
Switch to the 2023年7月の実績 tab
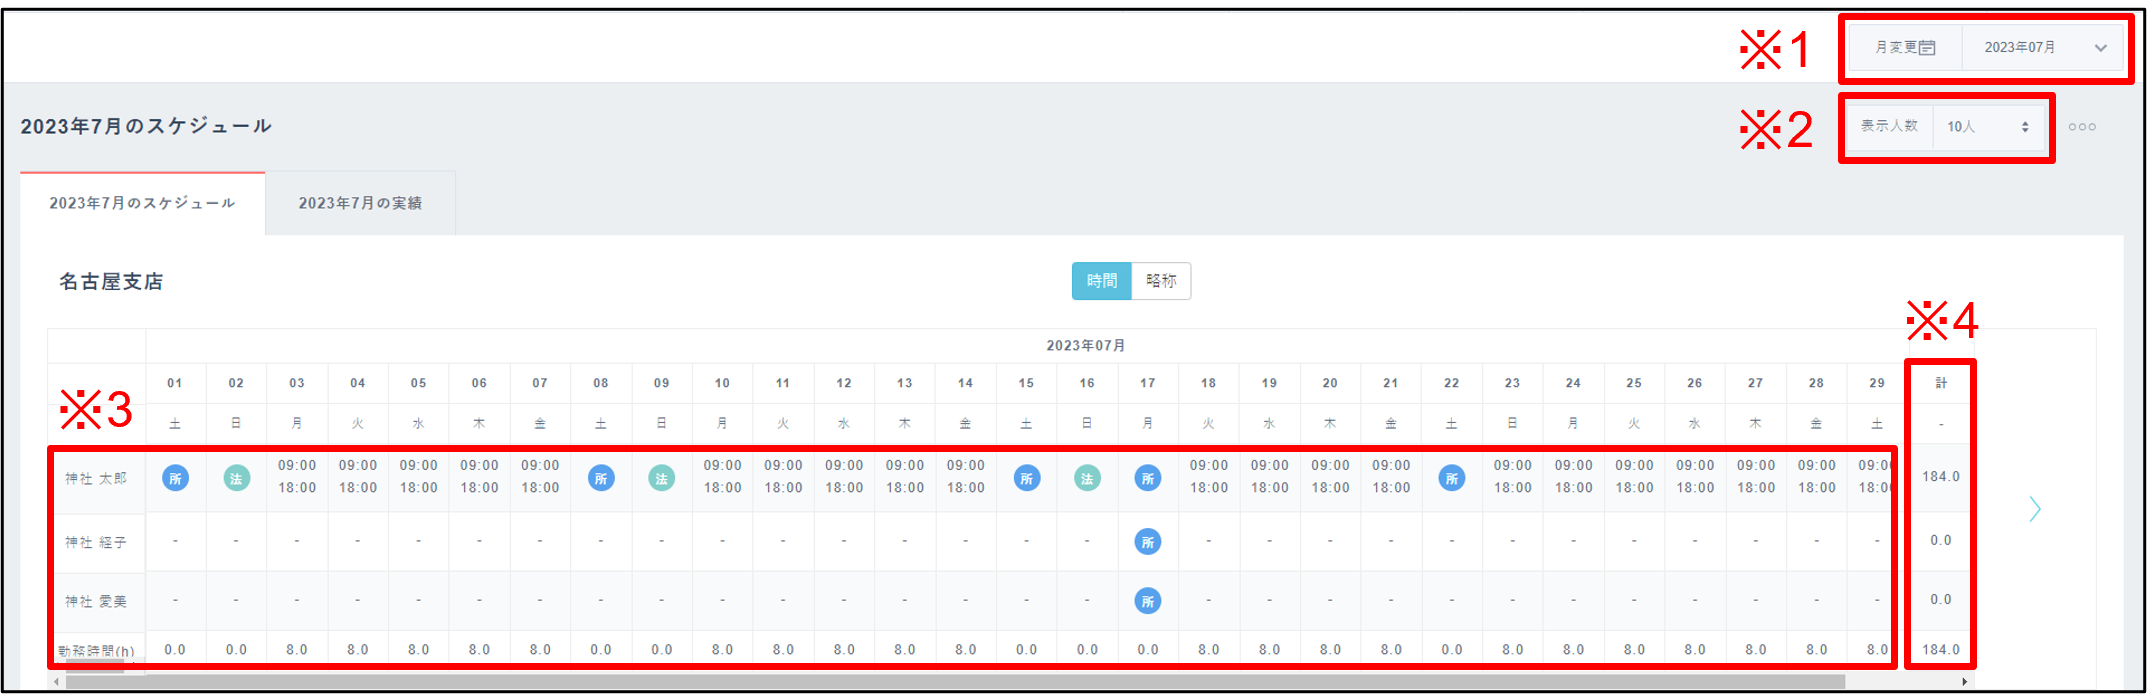point(360,203)
